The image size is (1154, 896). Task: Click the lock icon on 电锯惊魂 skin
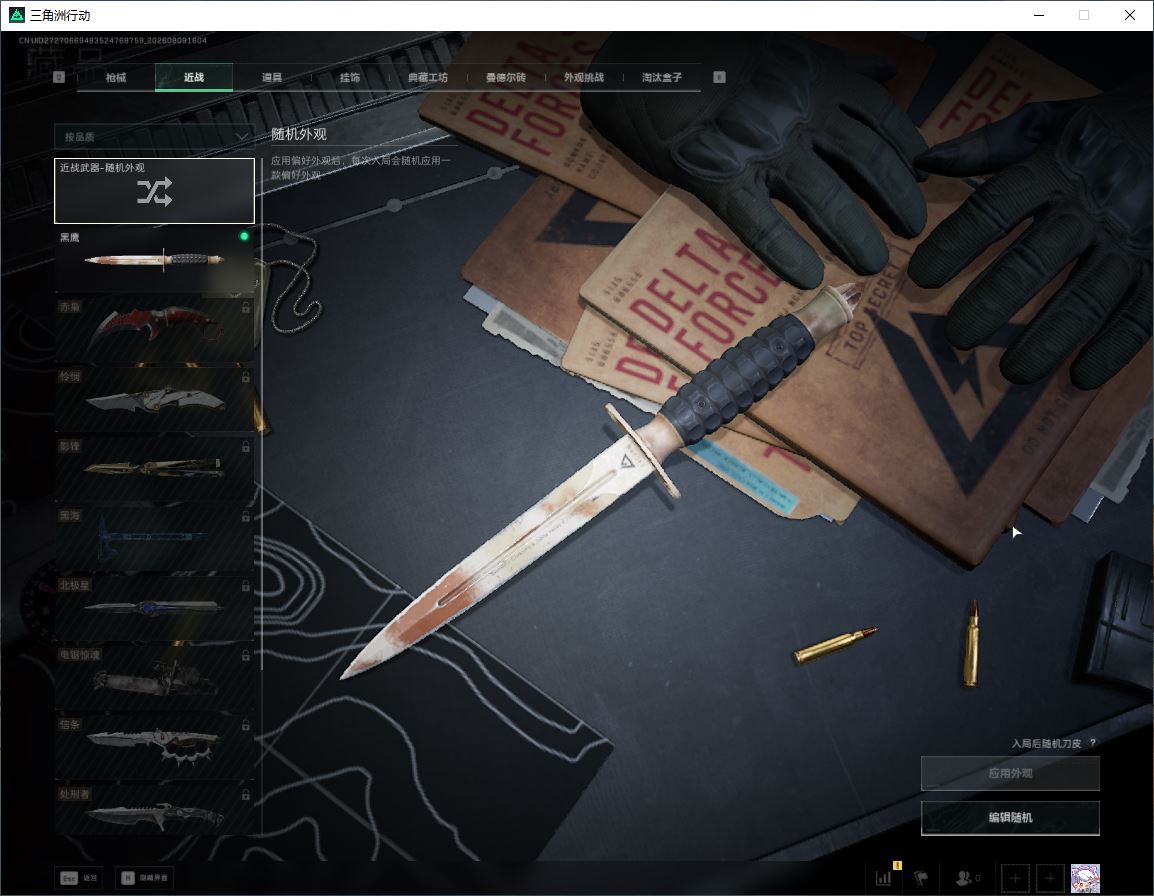tap(246, 655)
